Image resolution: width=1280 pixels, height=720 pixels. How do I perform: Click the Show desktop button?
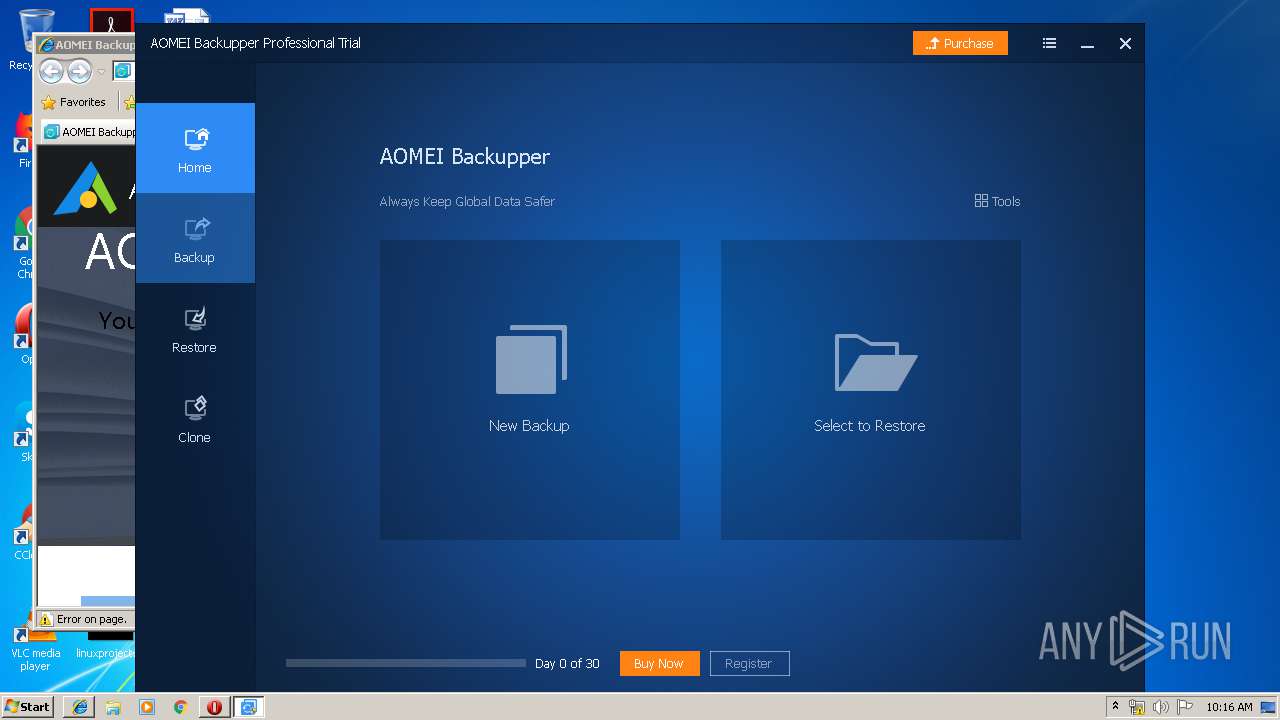click(1268, 707)
